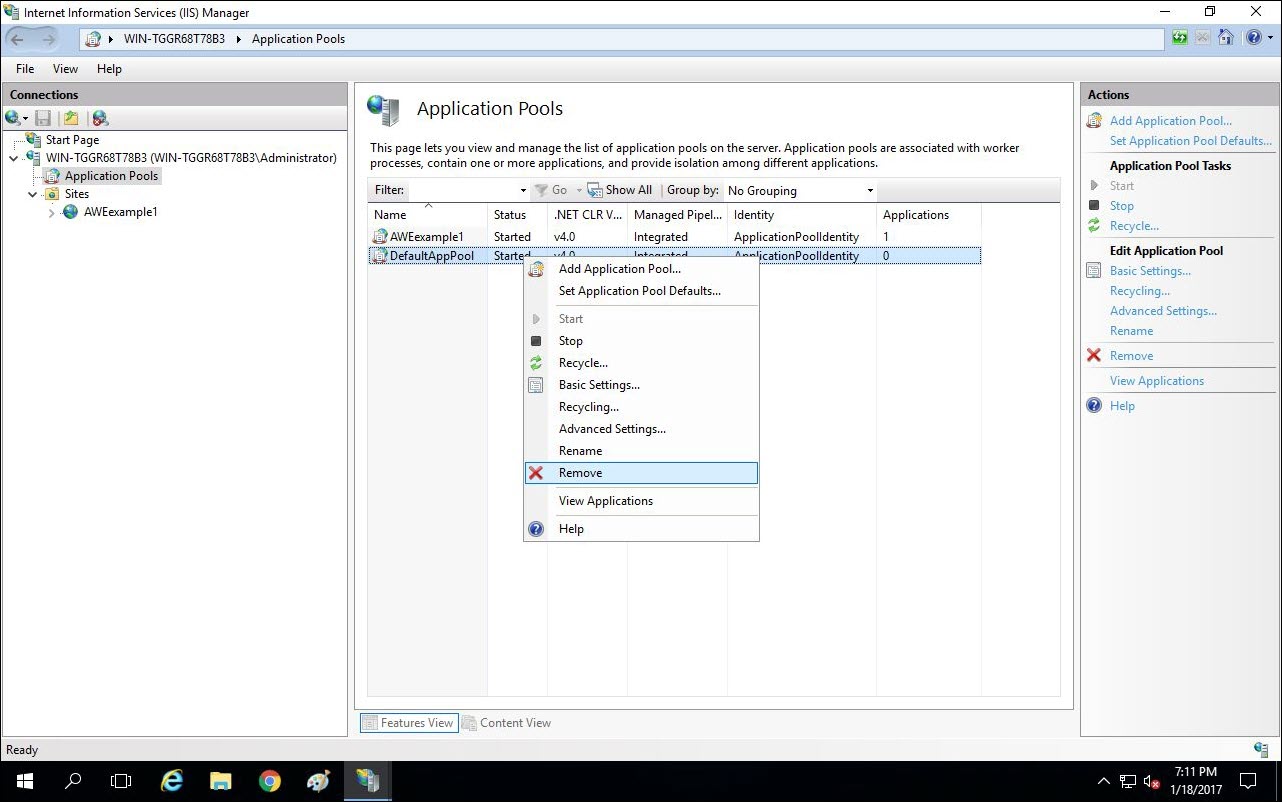Click the Forward navigation arrow button
The width and height of the screenshot is (1282, 802).
tap(47, 39)
